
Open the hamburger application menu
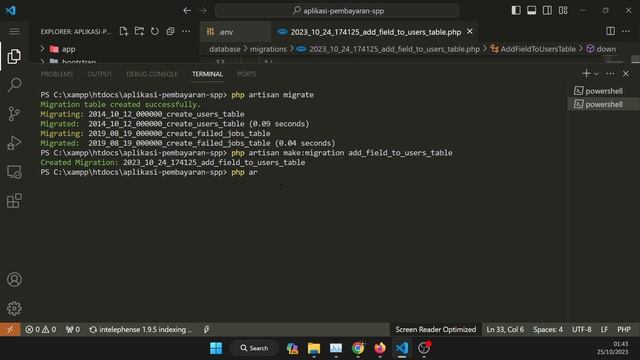coord(14,31)
